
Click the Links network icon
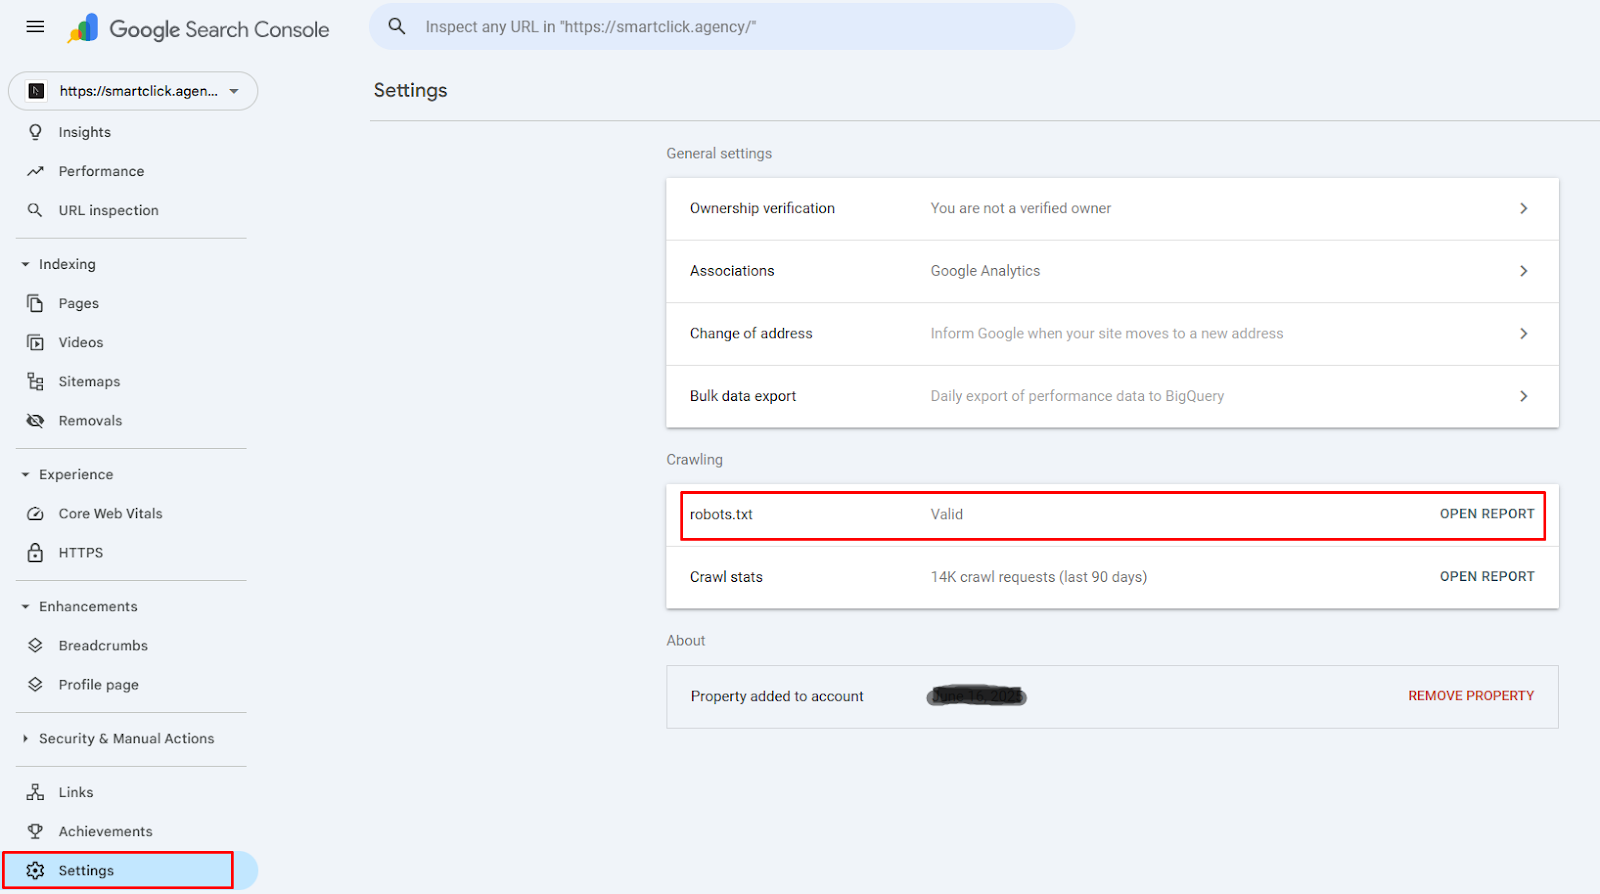[35, 792]
